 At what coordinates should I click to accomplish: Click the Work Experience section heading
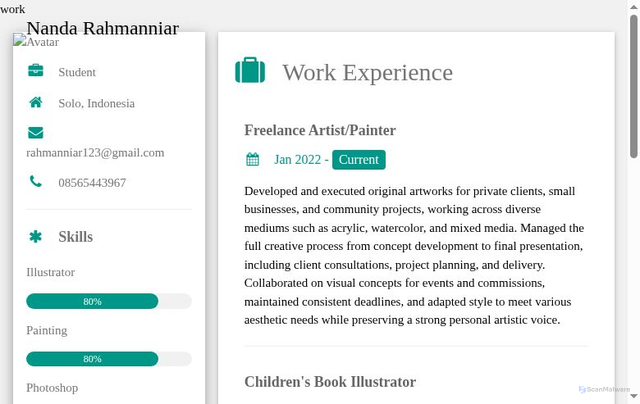pos(367,72)
